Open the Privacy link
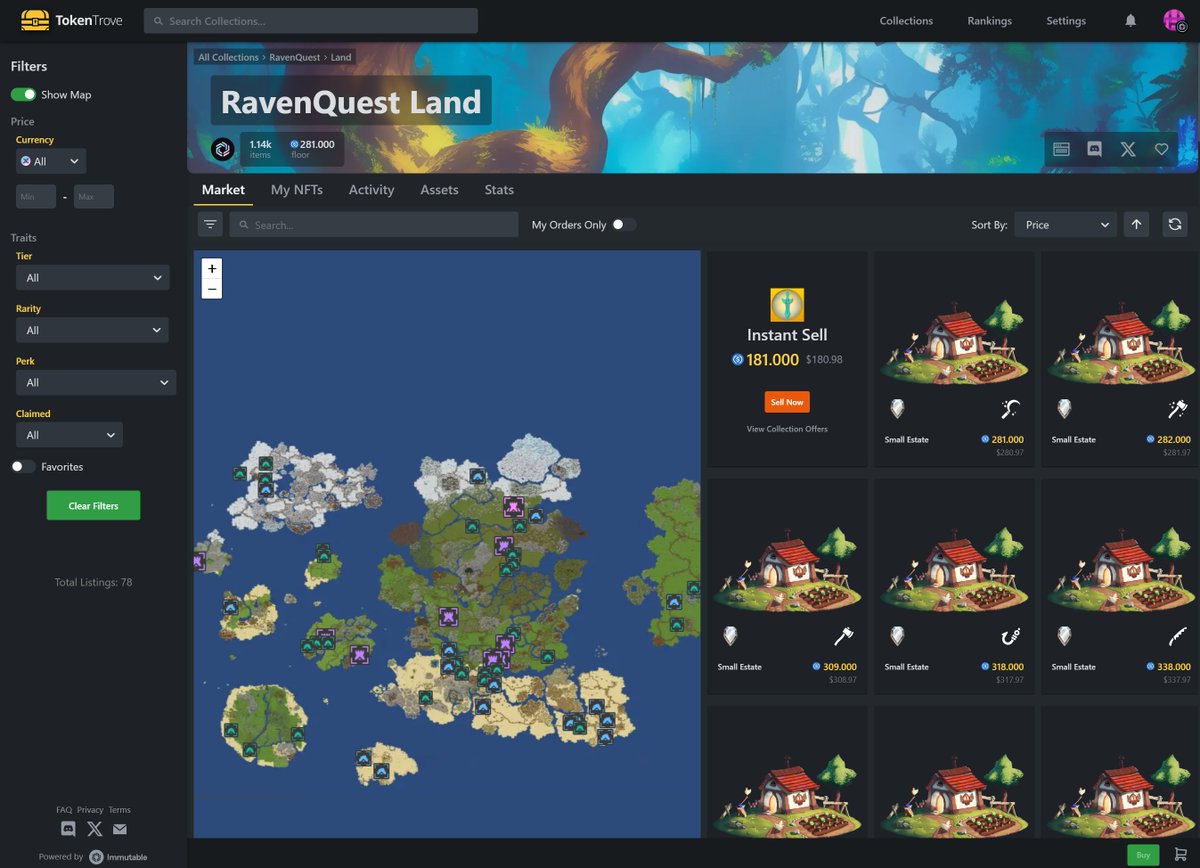1200x868 pixels. 90,810
